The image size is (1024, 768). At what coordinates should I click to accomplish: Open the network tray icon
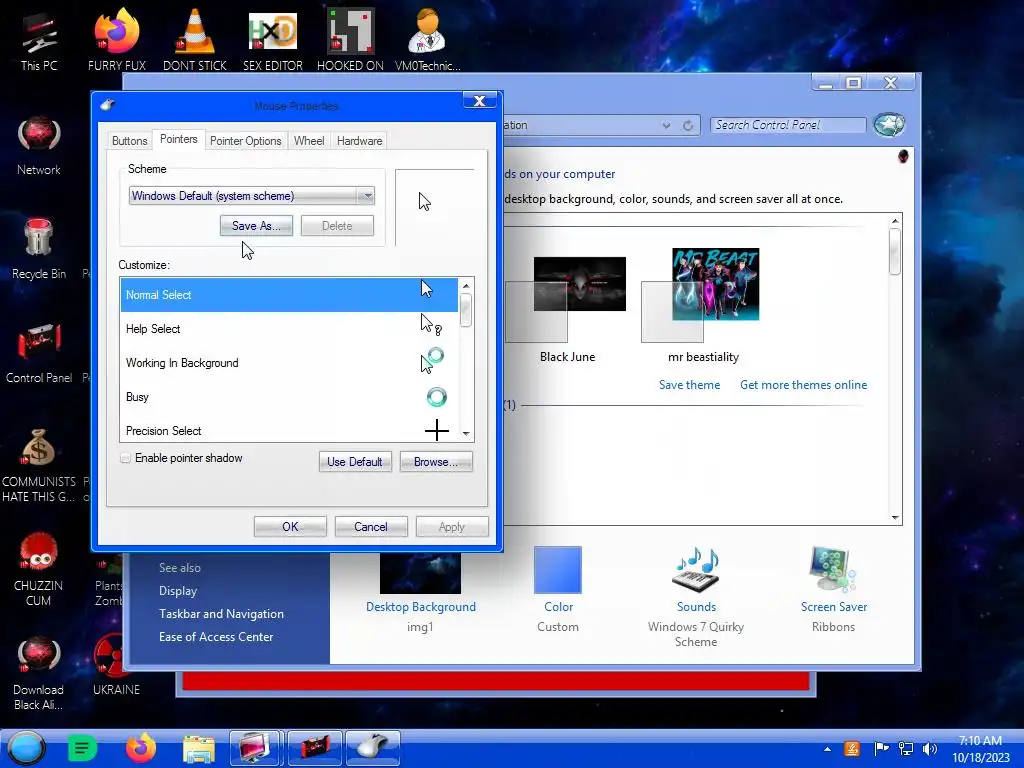906,748
